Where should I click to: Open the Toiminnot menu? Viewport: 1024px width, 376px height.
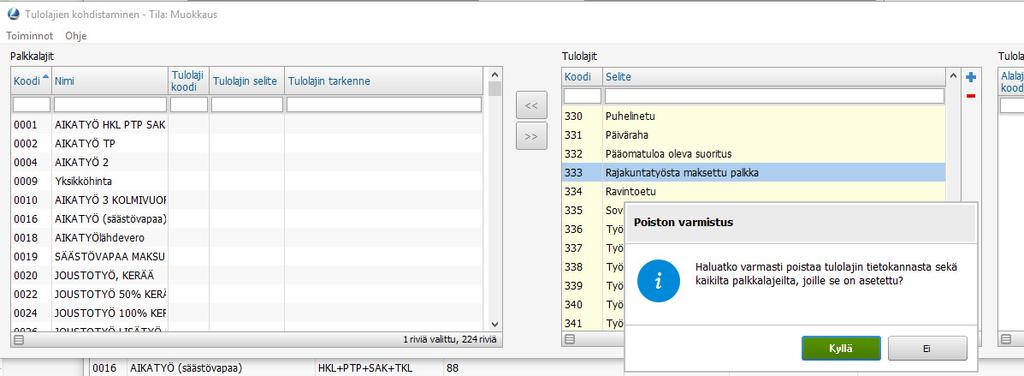29,36
